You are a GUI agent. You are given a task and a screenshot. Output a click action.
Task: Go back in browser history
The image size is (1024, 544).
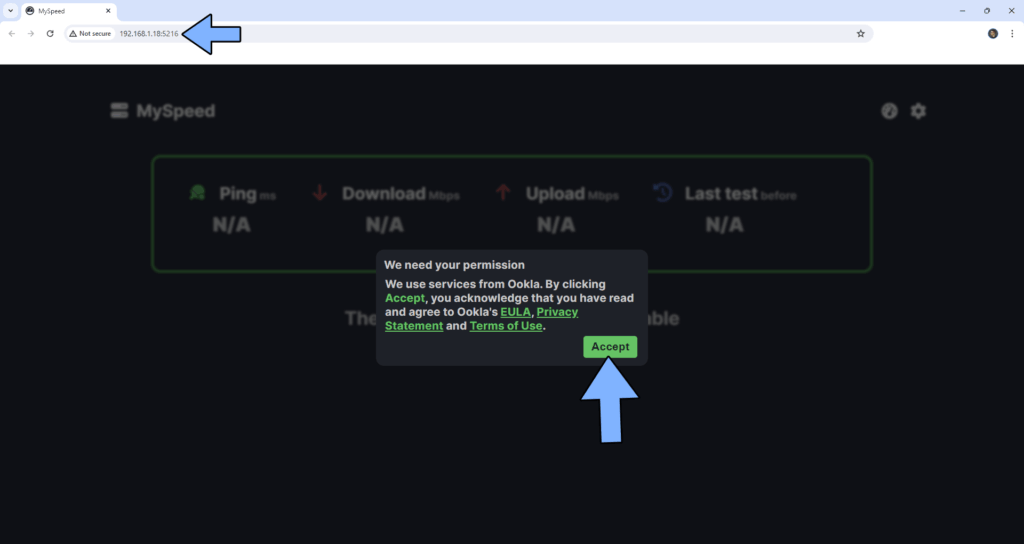[12, 33]
